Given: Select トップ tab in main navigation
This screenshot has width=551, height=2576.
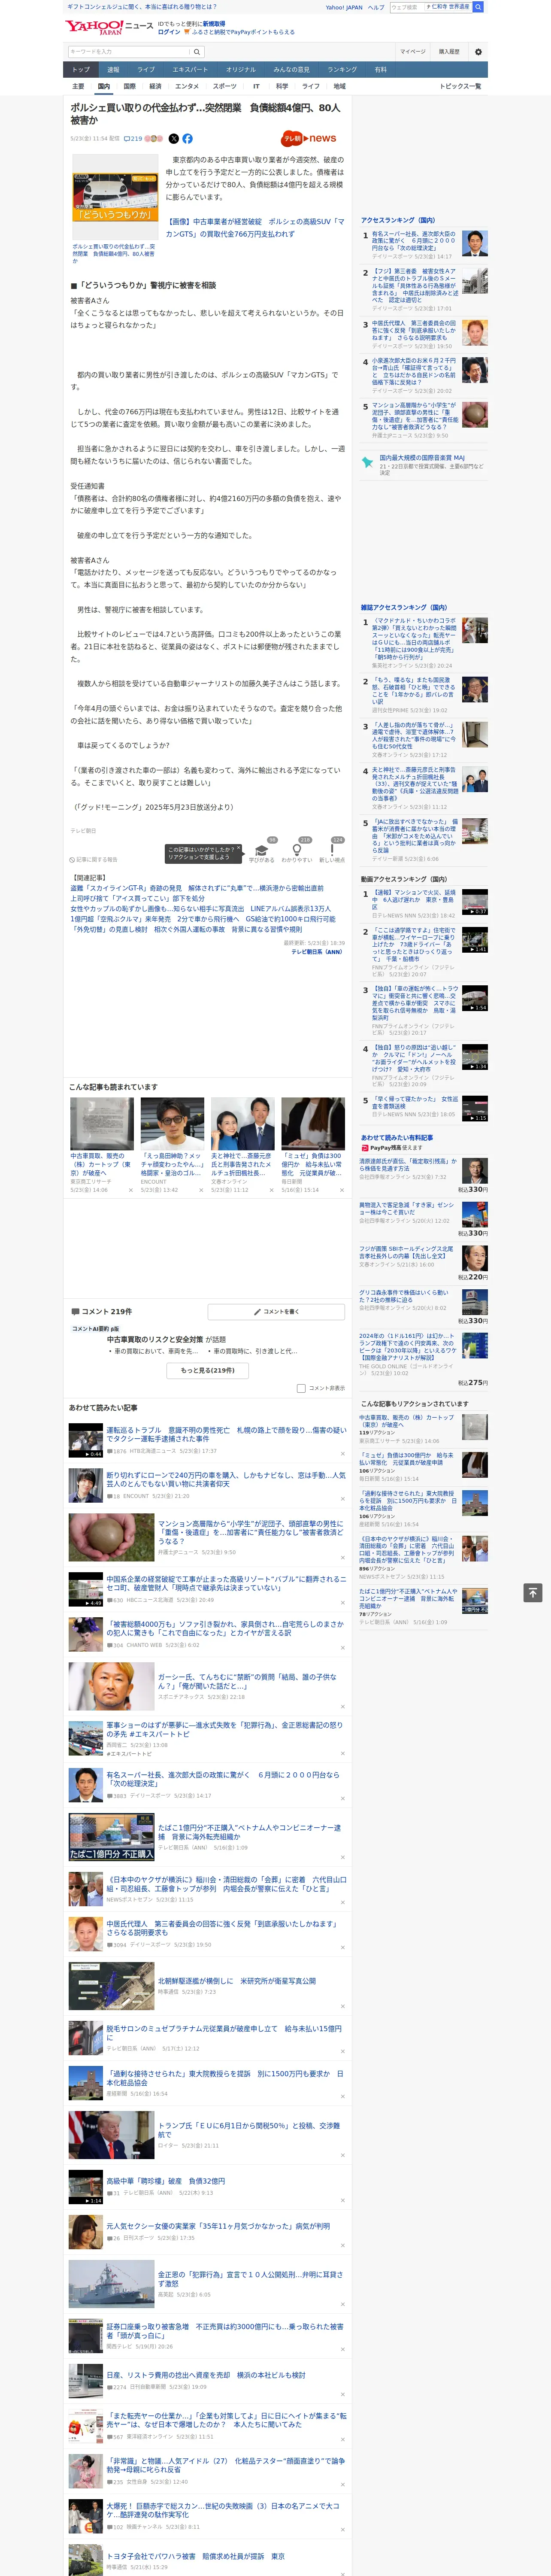Looking at the screenshot, I should pyautogui.click(x=81, y=70).
